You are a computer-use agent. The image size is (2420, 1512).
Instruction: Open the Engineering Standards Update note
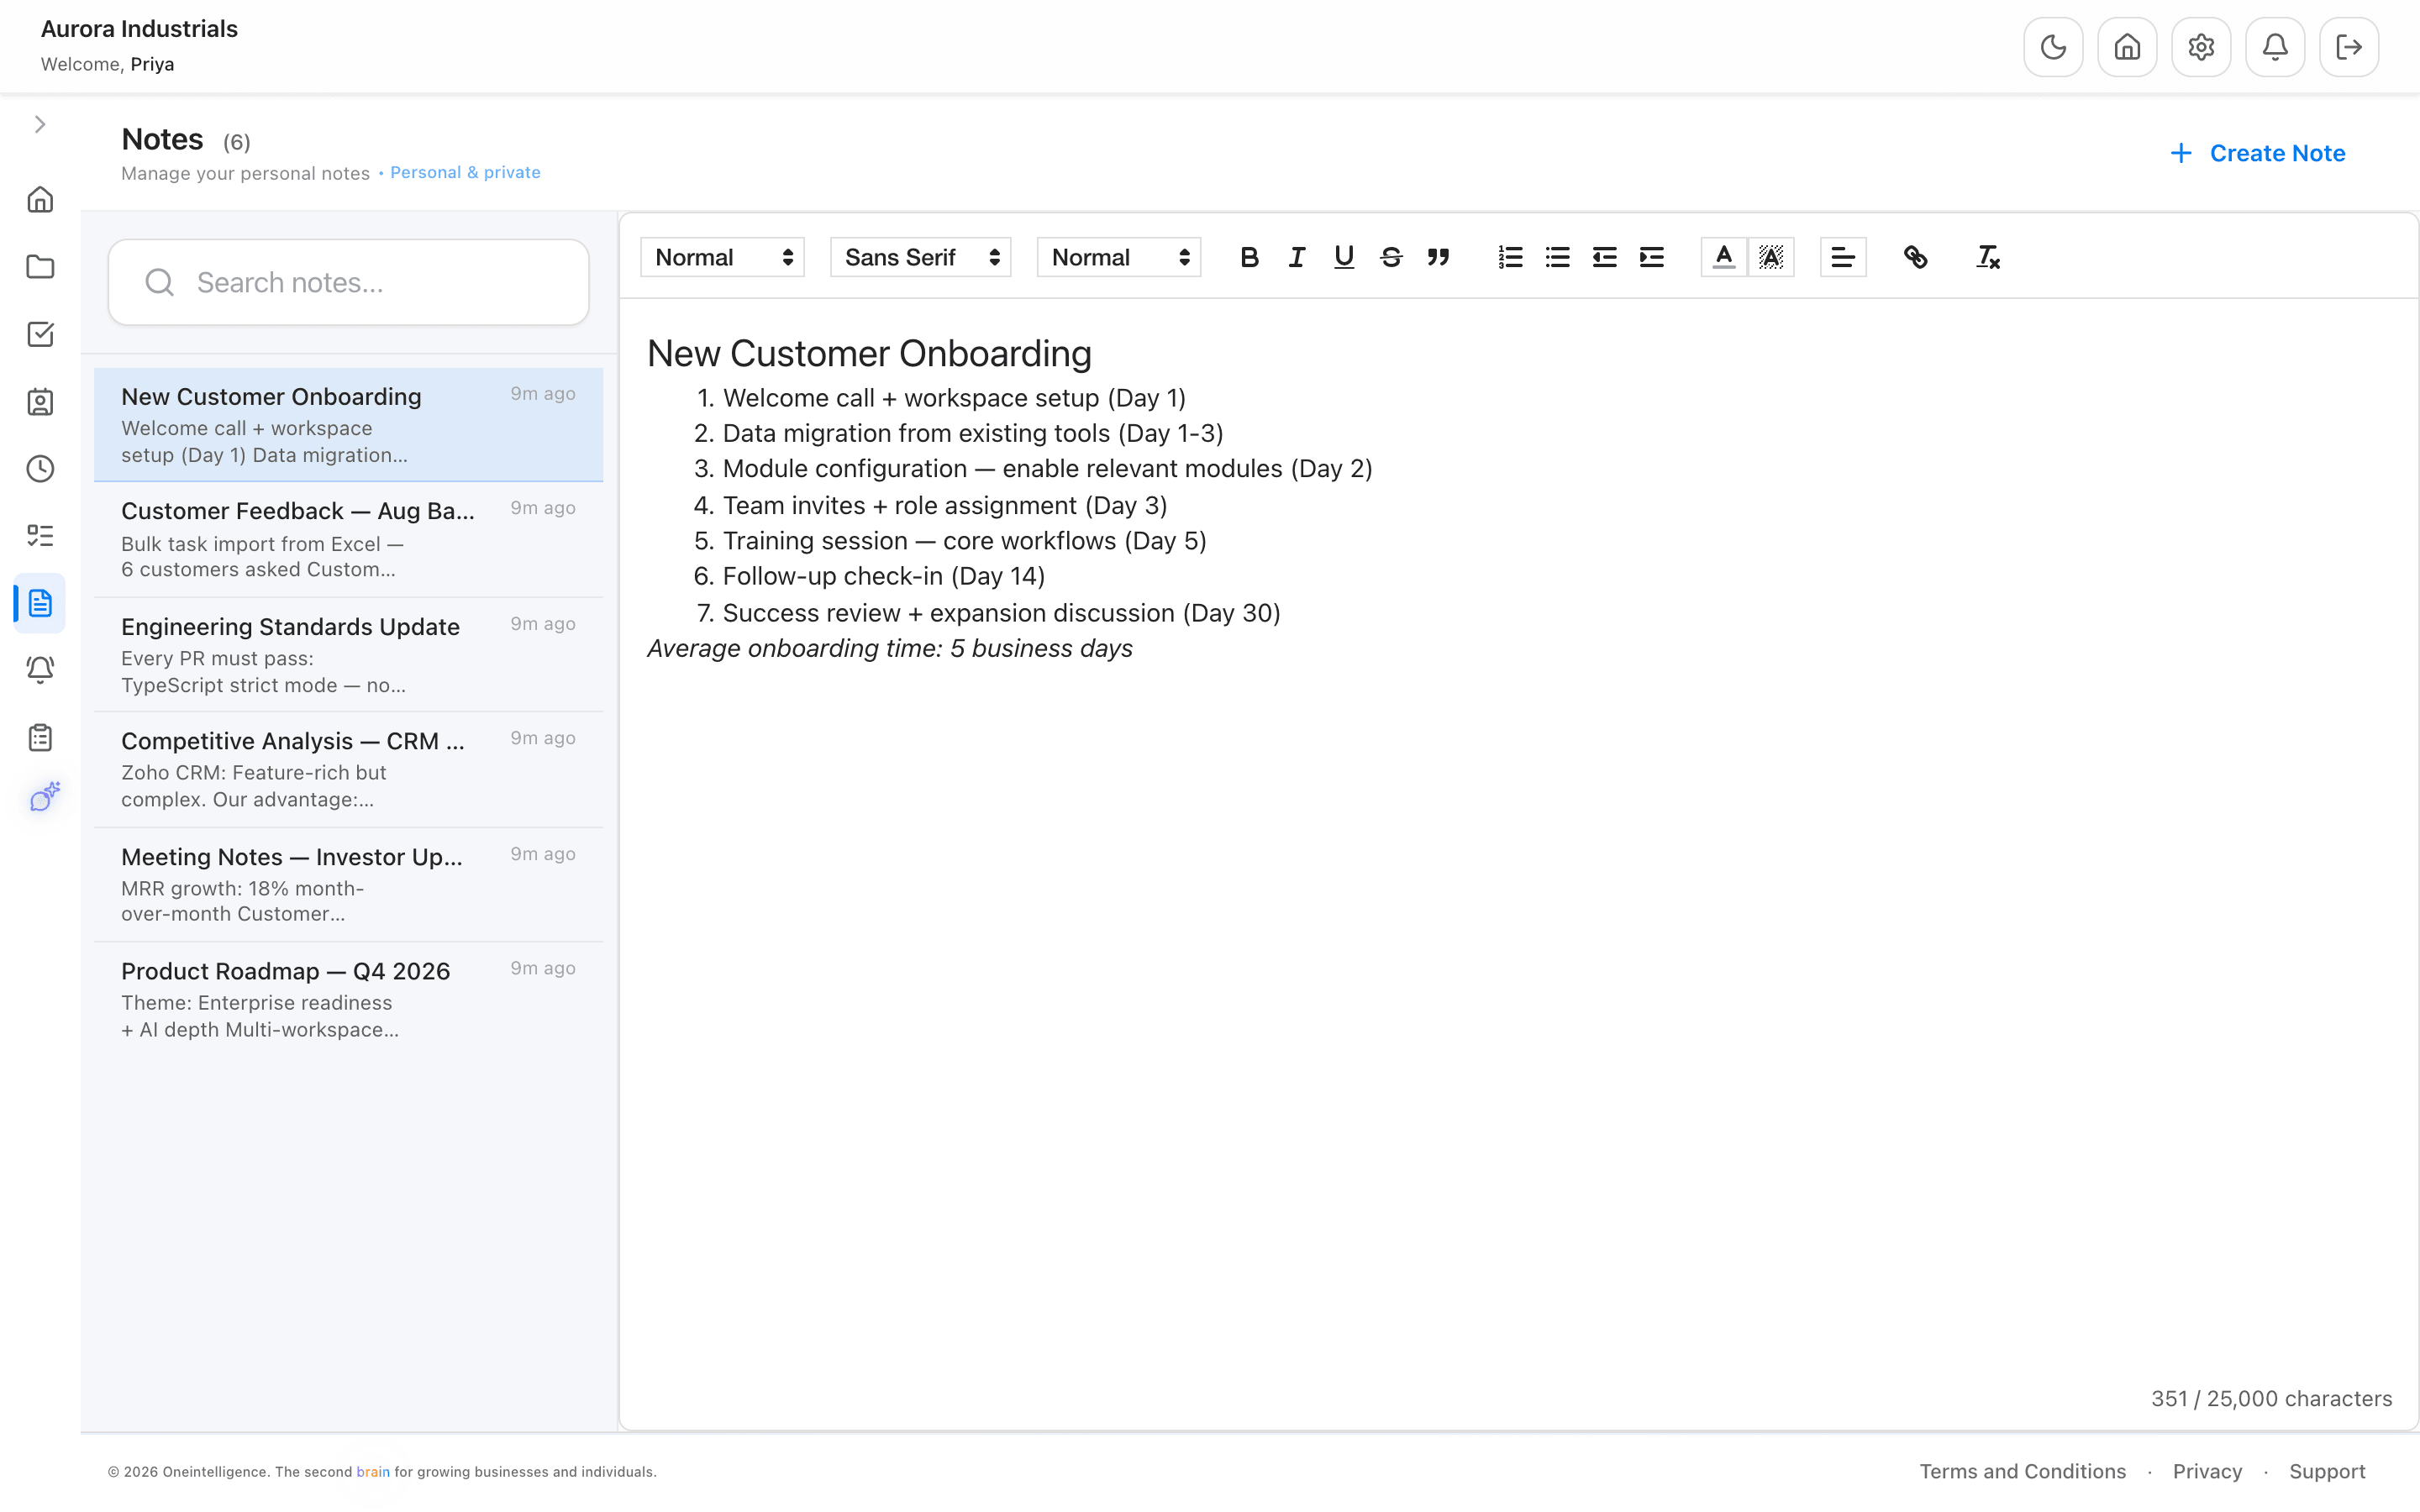pos(348,655)
